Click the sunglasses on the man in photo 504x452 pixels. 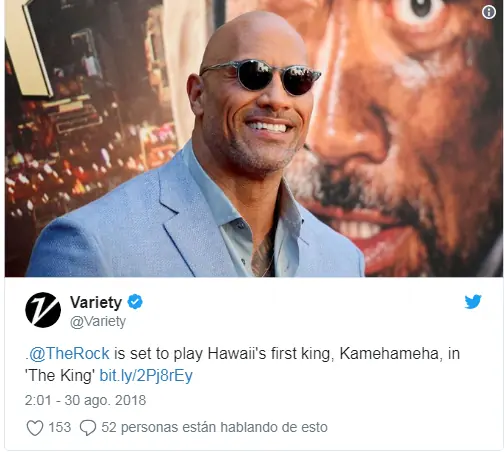[261, 76]
